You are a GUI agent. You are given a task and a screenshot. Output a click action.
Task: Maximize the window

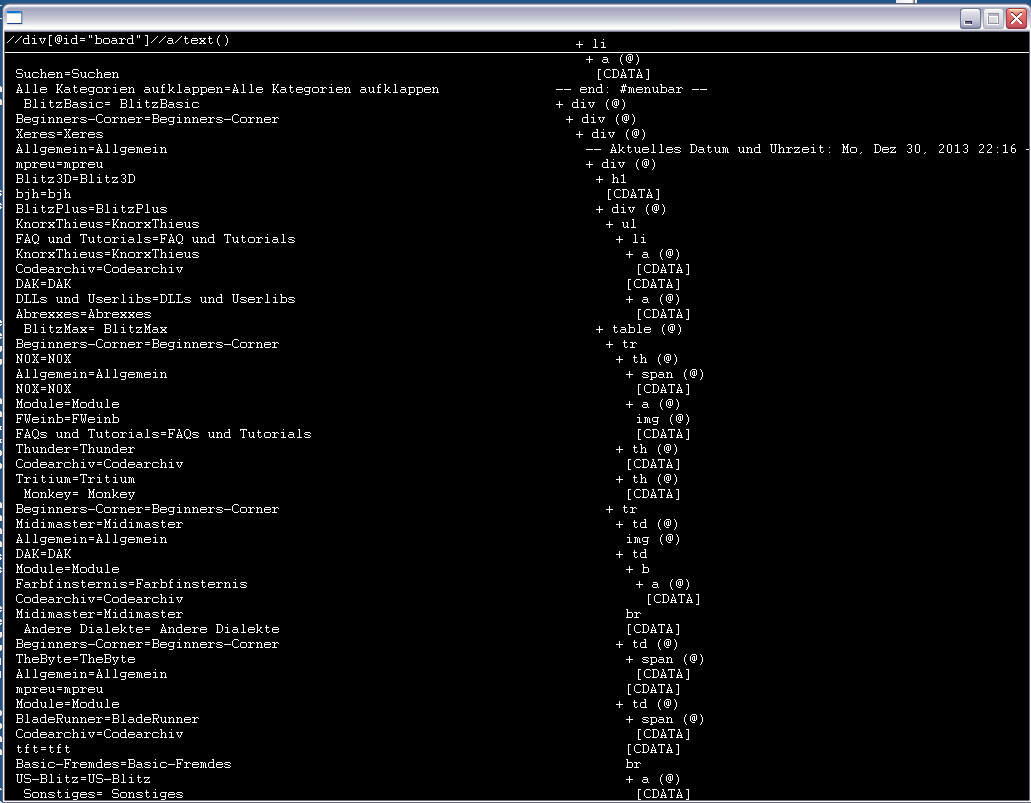click(x=994, y=18)
